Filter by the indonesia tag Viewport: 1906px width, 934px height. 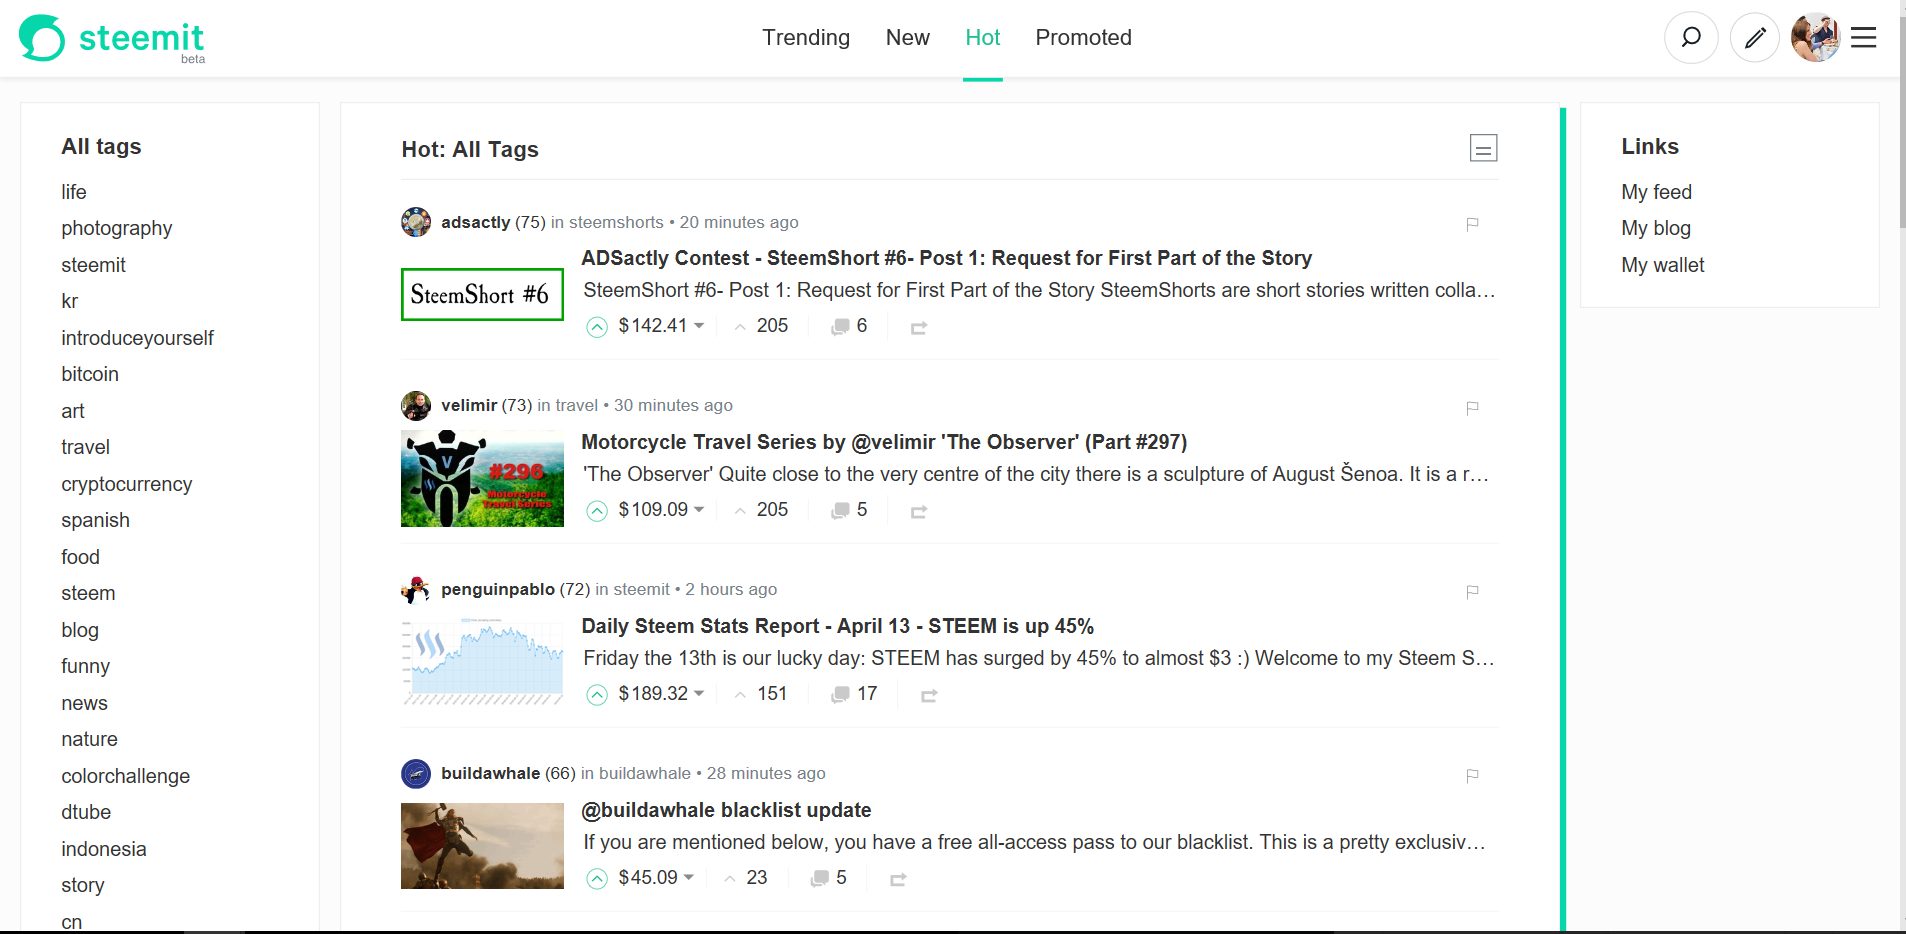pos(104,849)
